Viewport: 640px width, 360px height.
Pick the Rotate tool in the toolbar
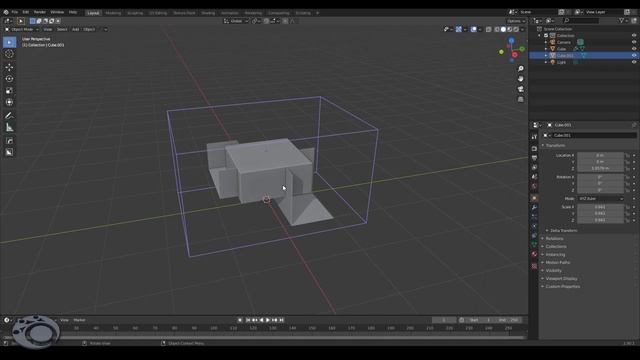pyautogui.click(x=9, y=79)
